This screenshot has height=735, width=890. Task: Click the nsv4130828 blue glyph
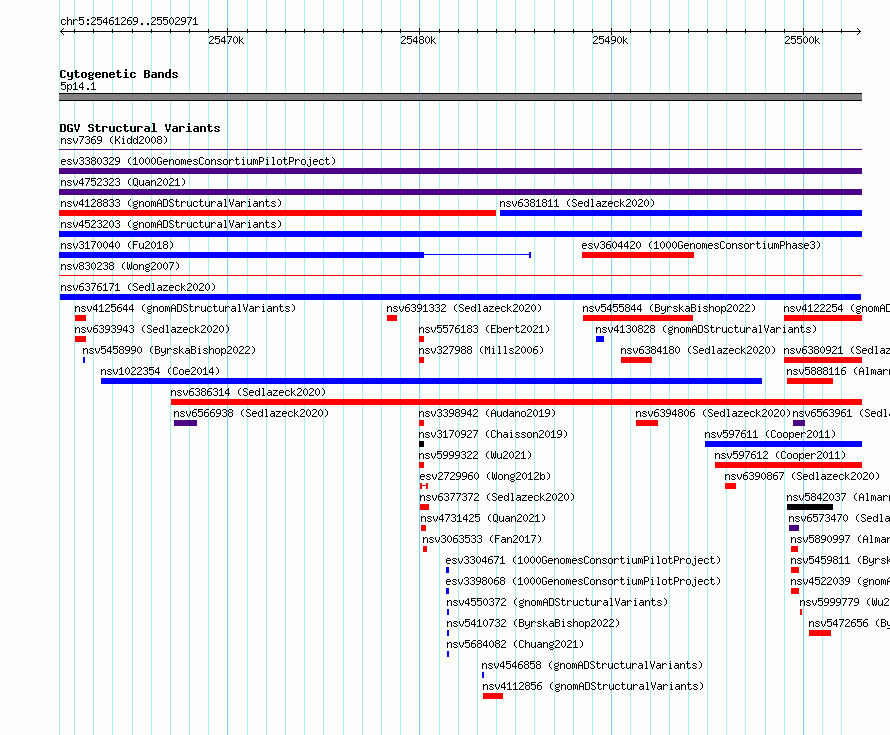click(x=600, y=339)
